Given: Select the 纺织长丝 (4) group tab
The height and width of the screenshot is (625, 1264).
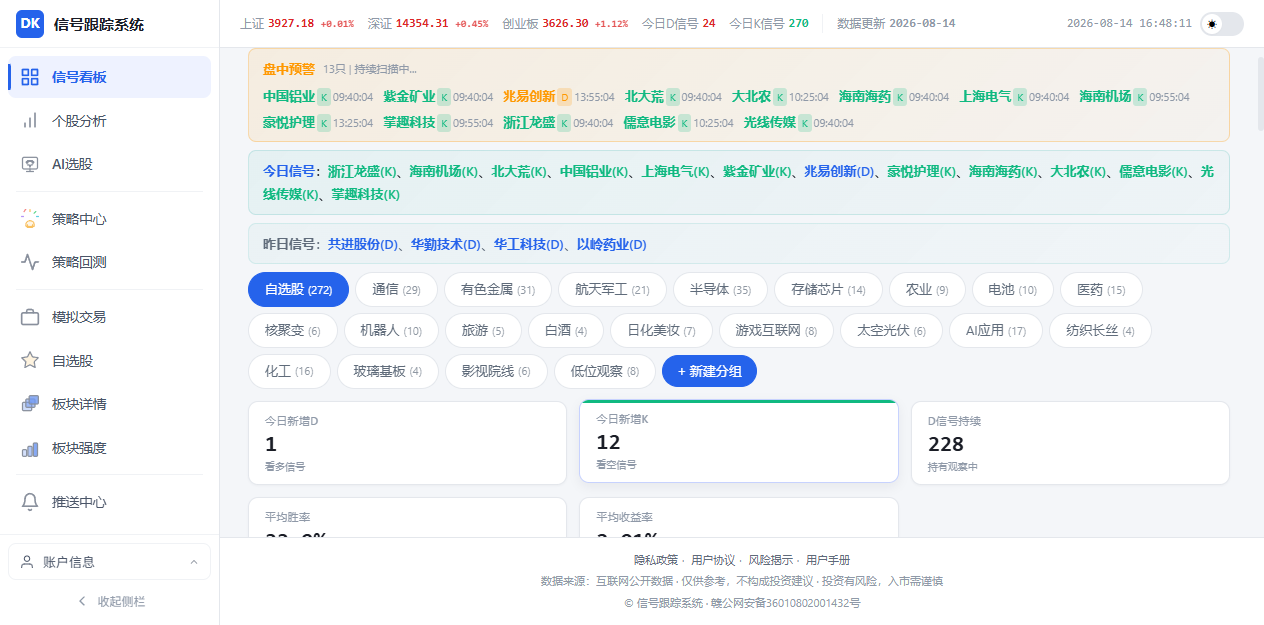Looking at the screenshot, I should tap(1100, 331).
